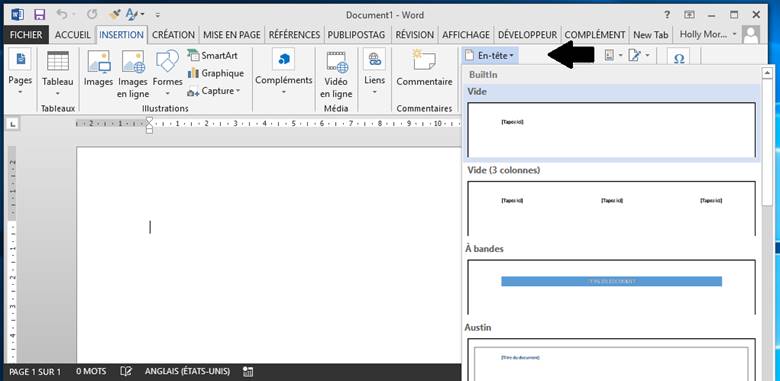Image resolution: width=780 pixels, height=381 pixels.
Task: Choose the À bandes header thumbnail
Action: pyautogui.click(x=611, y=287)
